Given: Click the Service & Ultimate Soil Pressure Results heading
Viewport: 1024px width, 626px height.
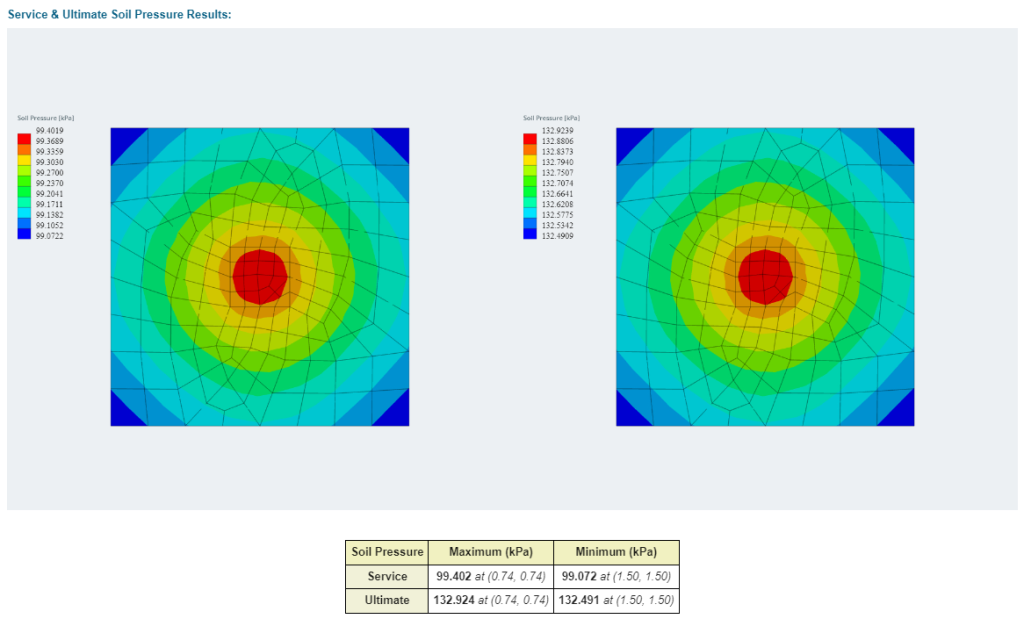Looking at the screenshot, I should coord(120,14).
